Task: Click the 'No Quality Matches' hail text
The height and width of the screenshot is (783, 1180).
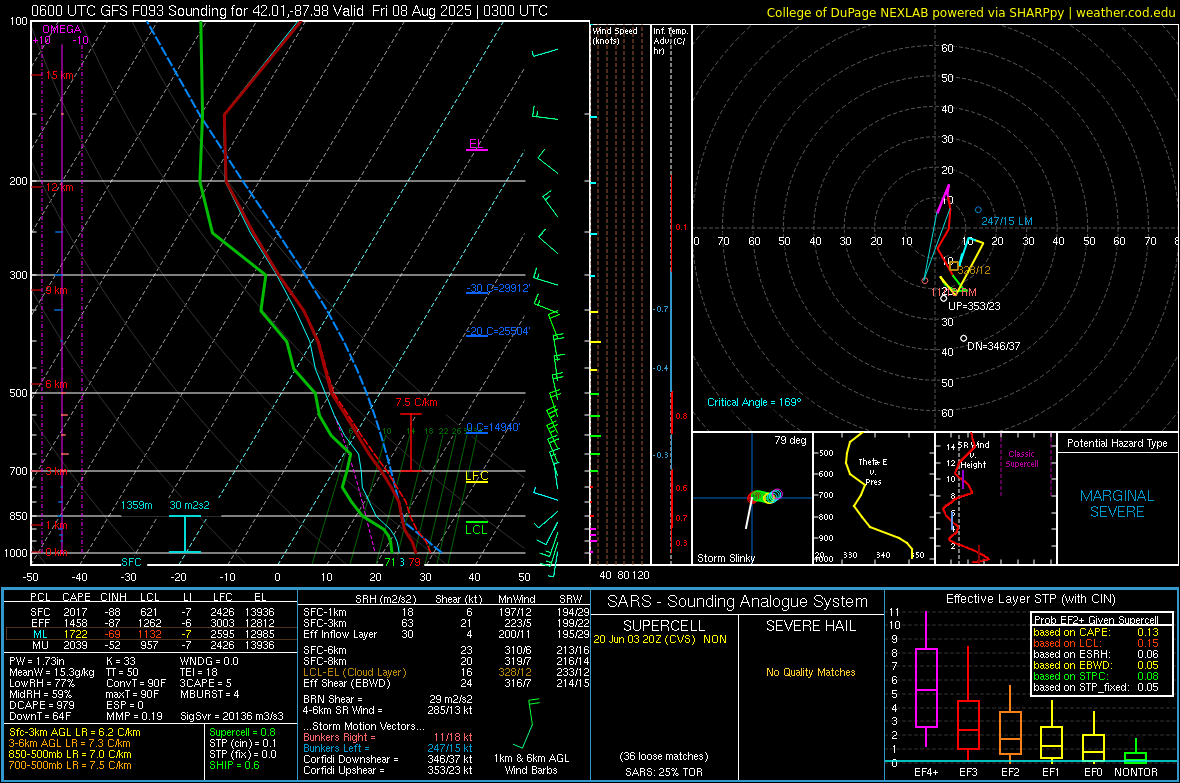Action: [x=810, y=672]
